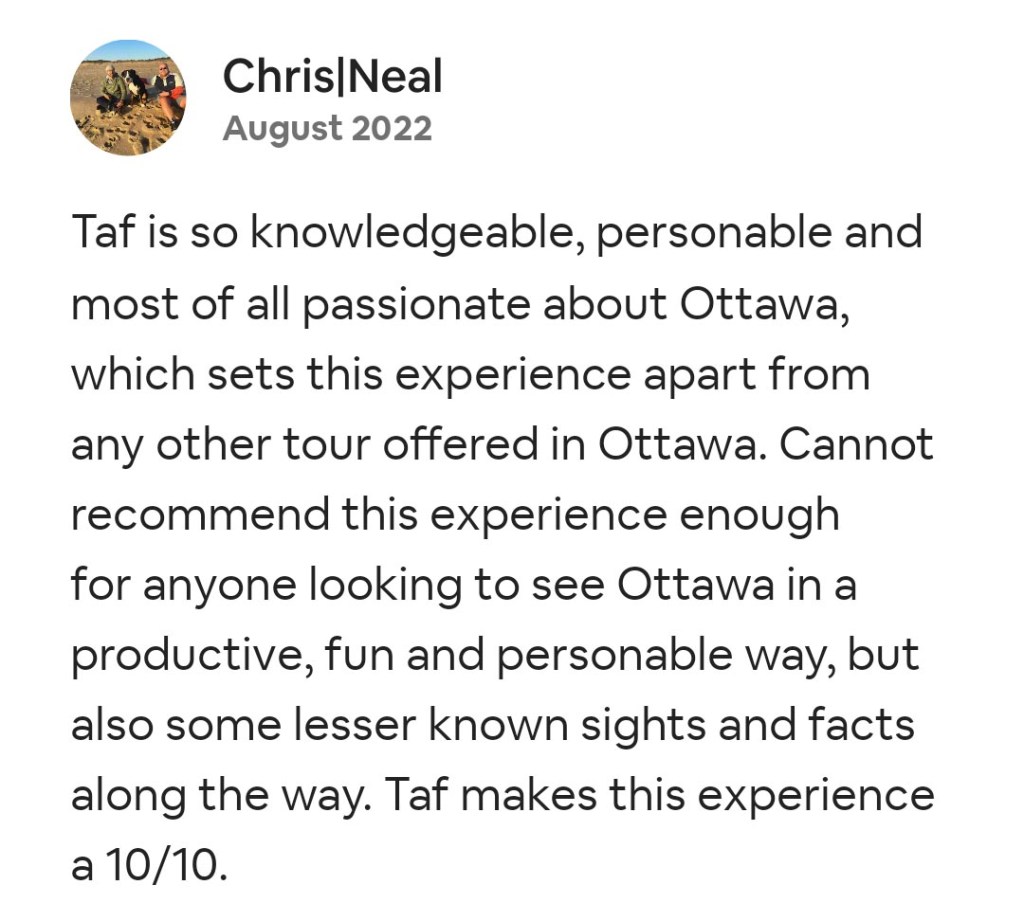This screenshot has width=1024, height=921.
Task: Open Chris|Neal's profile photo
Action: [128, 97]
